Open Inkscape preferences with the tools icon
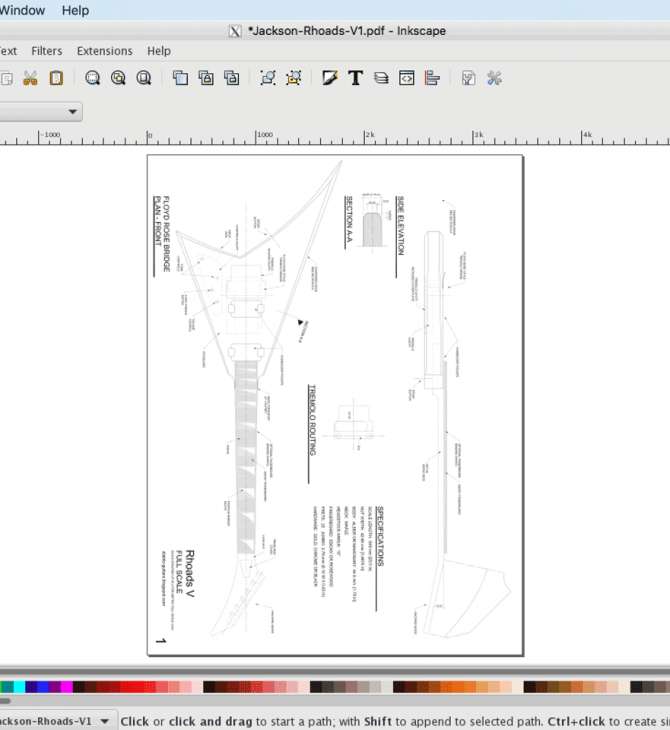670x730 pixels. [494, 78]
